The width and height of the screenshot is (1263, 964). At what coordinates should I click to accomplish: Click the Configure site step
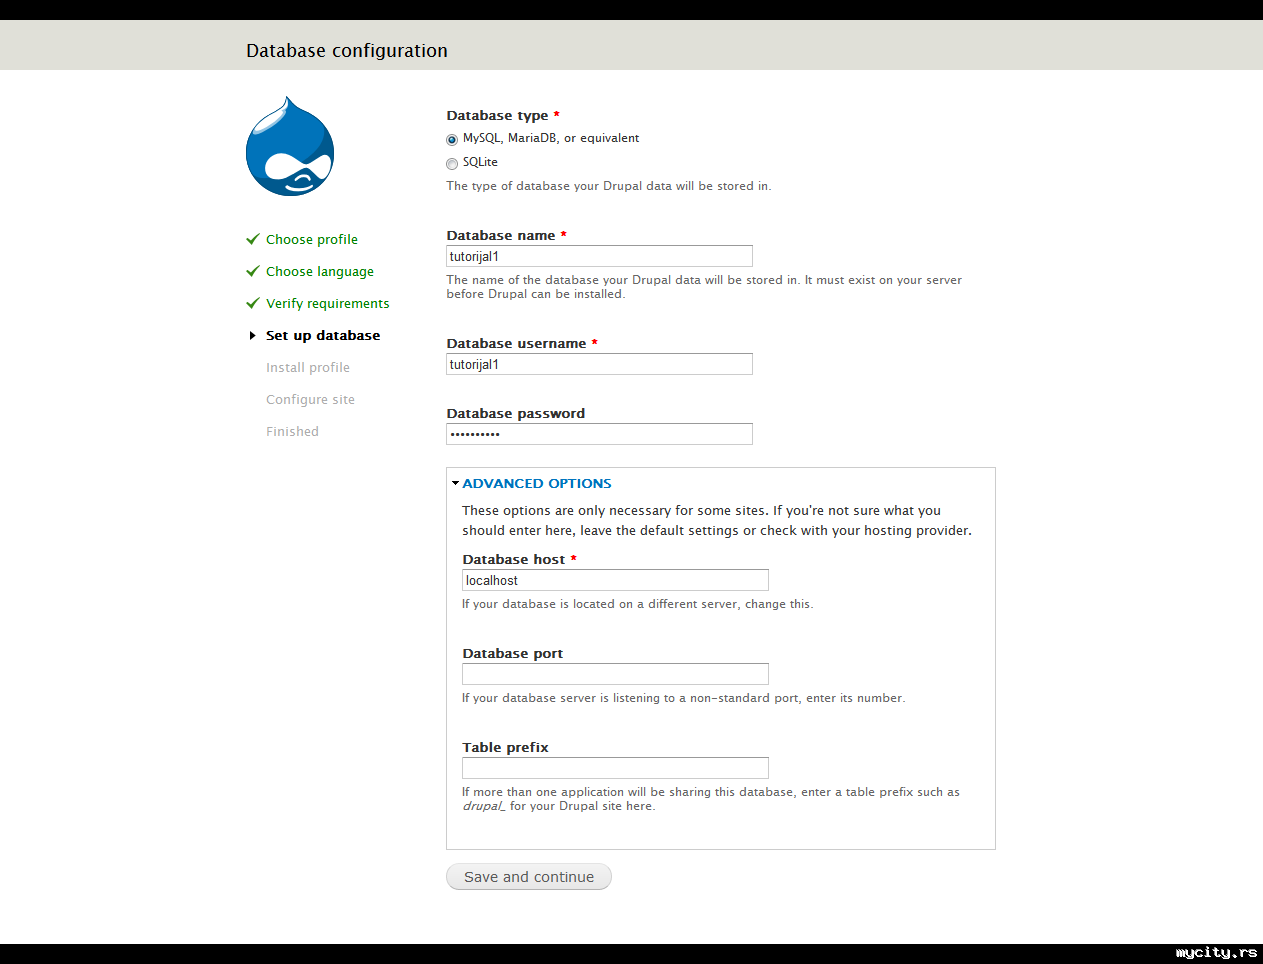[310, 400]
